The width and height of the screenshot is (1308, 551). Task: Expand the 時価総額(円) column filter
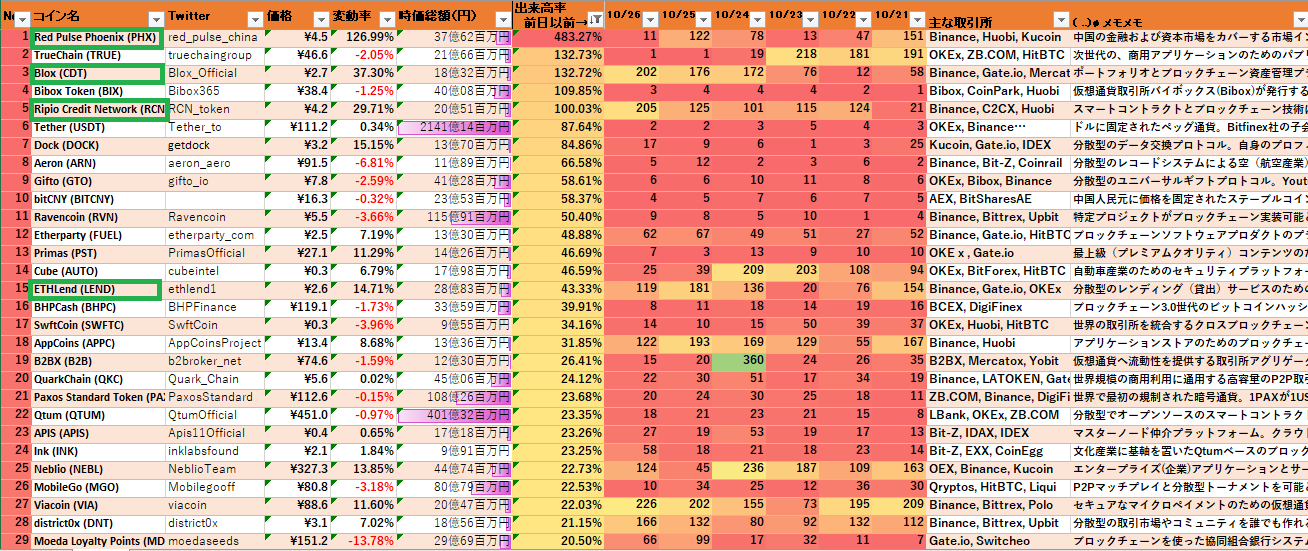click(502, 19)
